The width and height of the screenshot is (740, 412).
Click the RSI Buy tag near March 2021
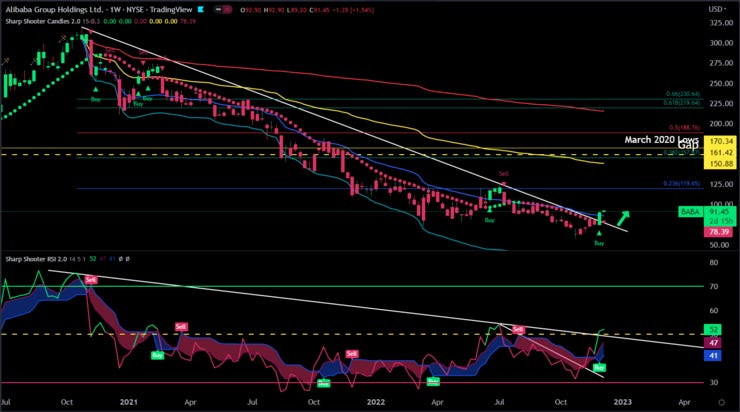coord(157,355)
